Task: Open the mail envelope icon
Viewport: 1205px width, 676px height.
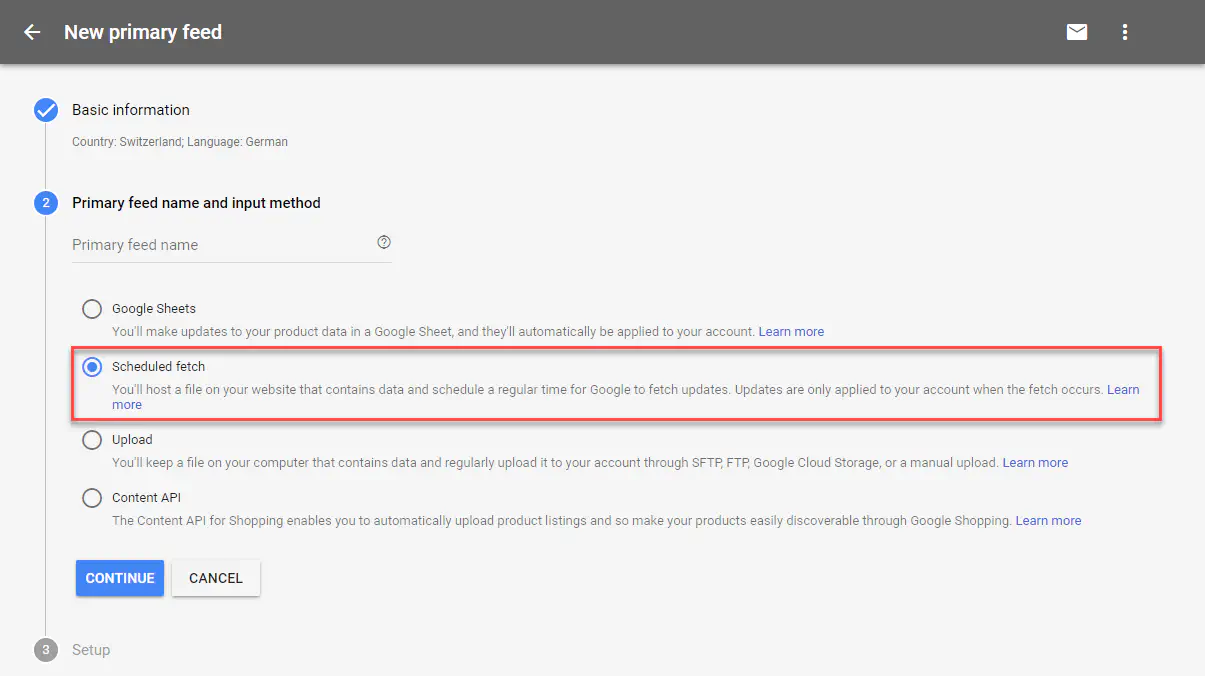Action: tap(1077, 32)
